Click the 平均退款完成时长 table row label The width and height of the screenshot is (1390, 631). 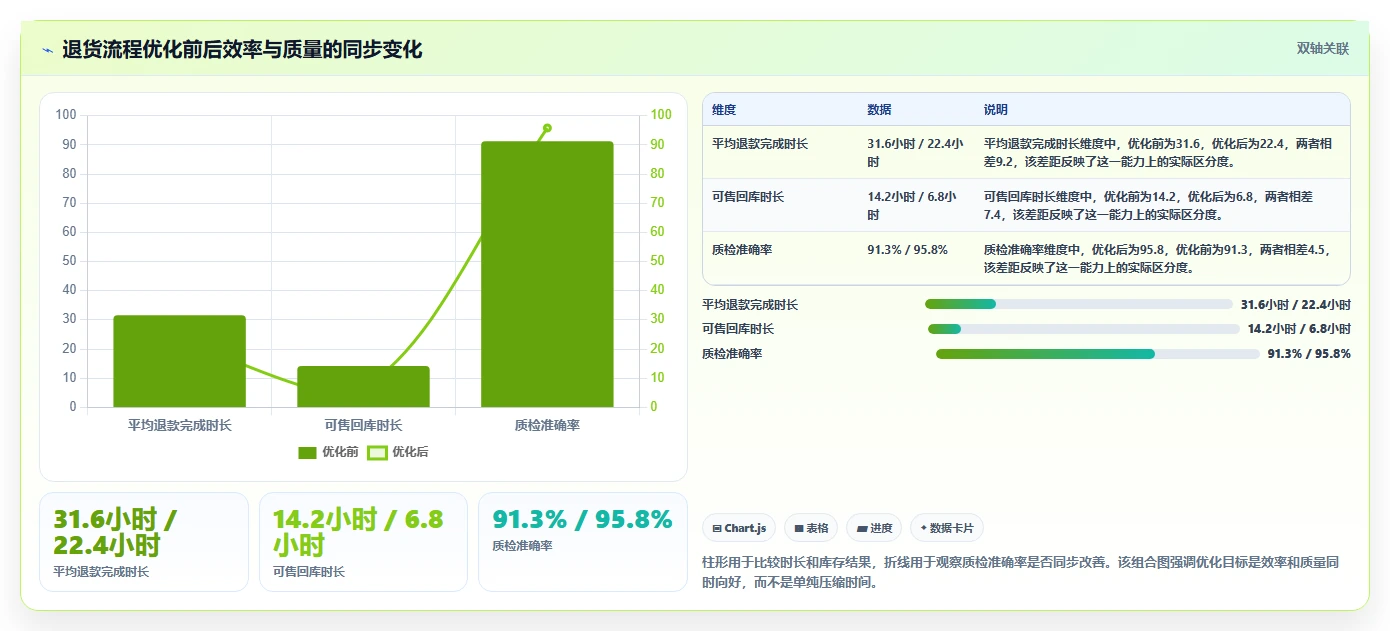tap(760, 144)
